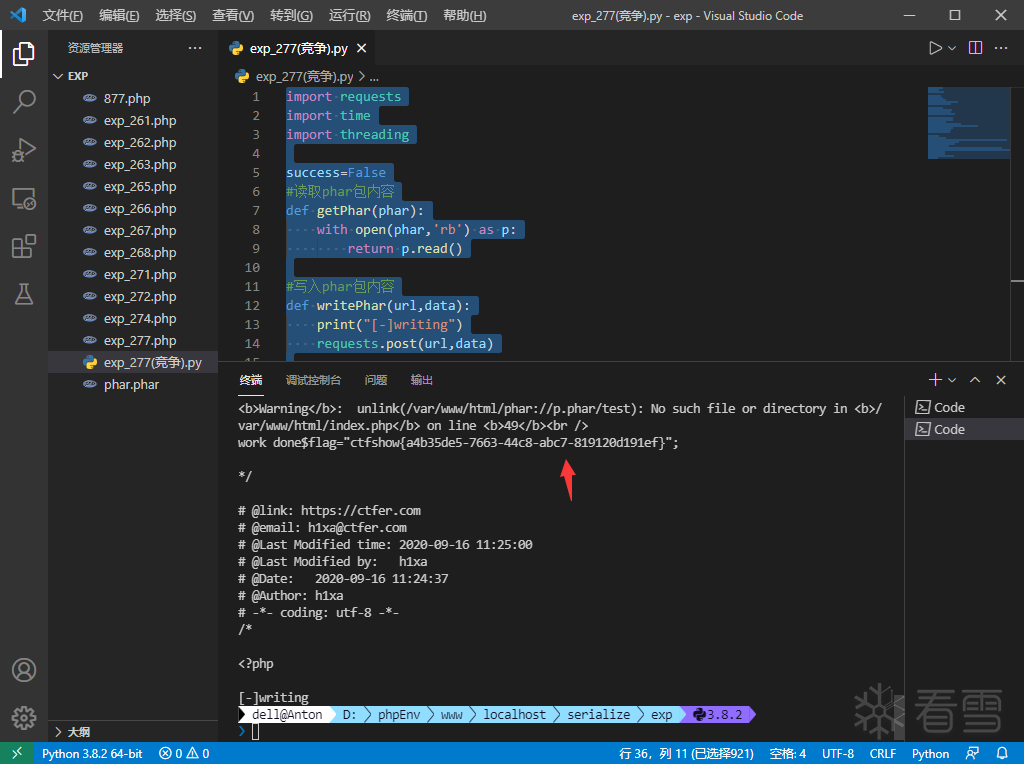Open the 帮助(H) menu

point(464,16)
